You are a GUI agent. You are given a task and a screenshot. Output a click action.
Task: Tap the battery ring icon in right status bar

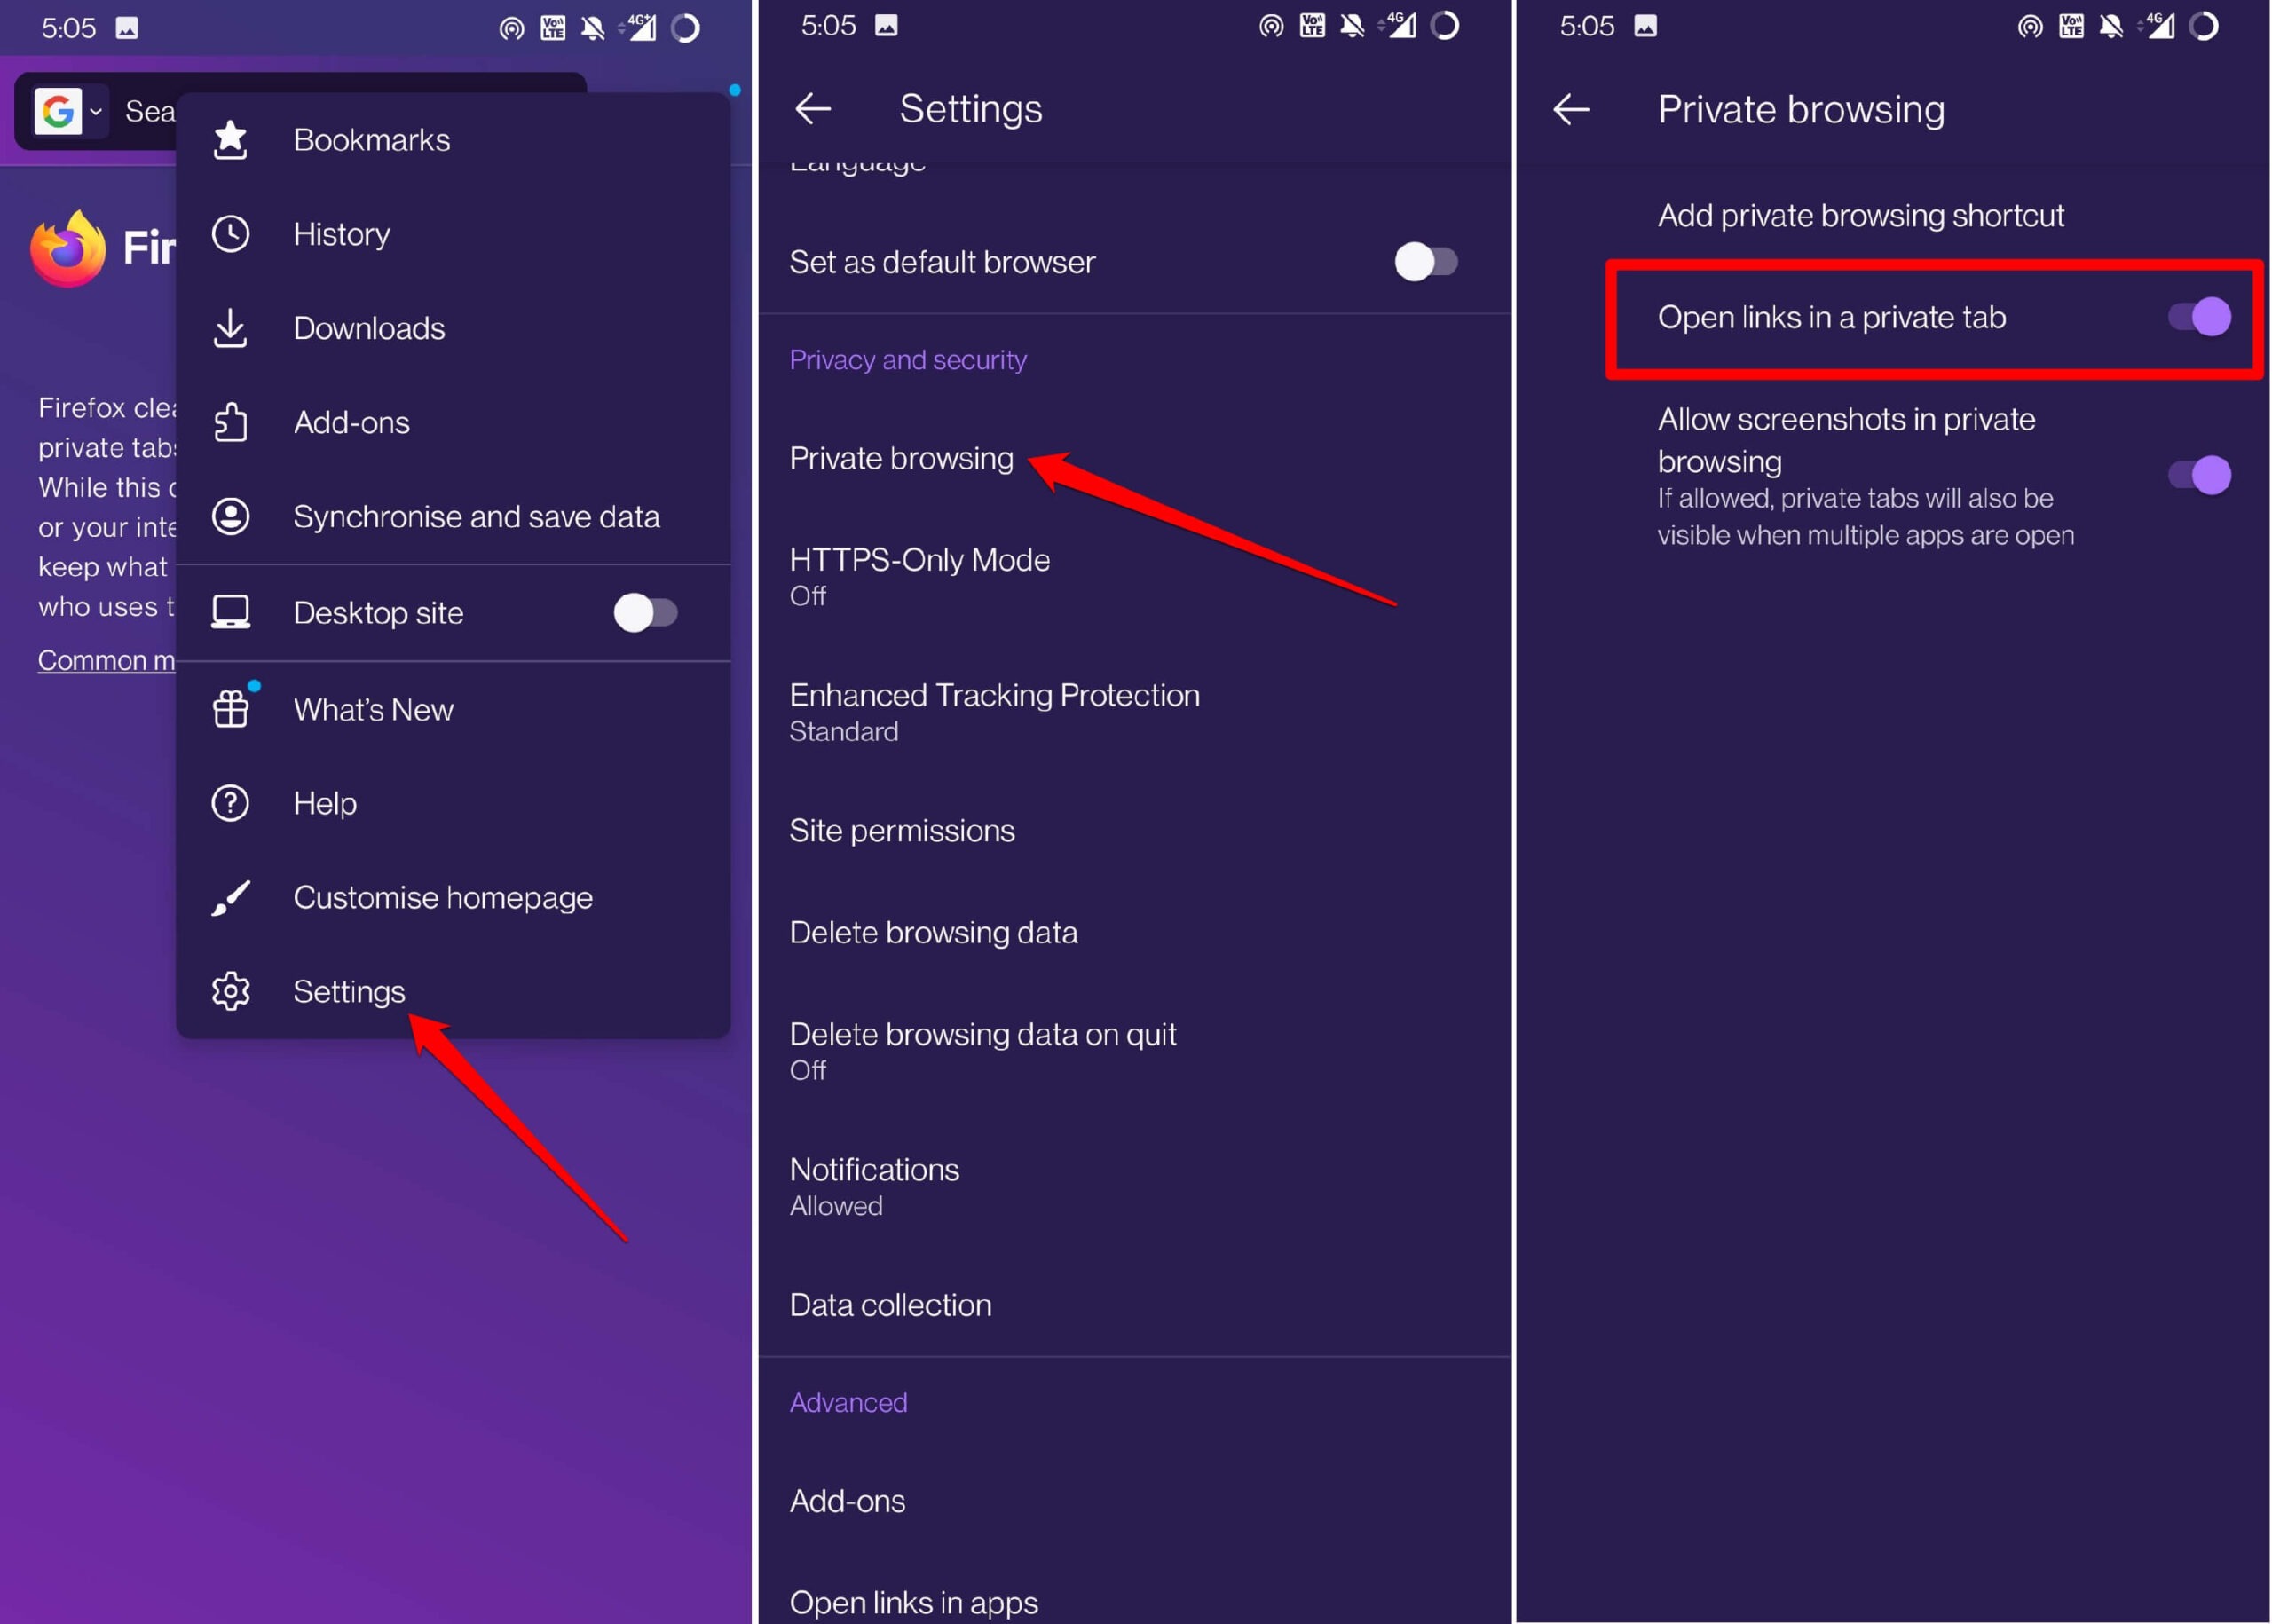point(2204,26)
